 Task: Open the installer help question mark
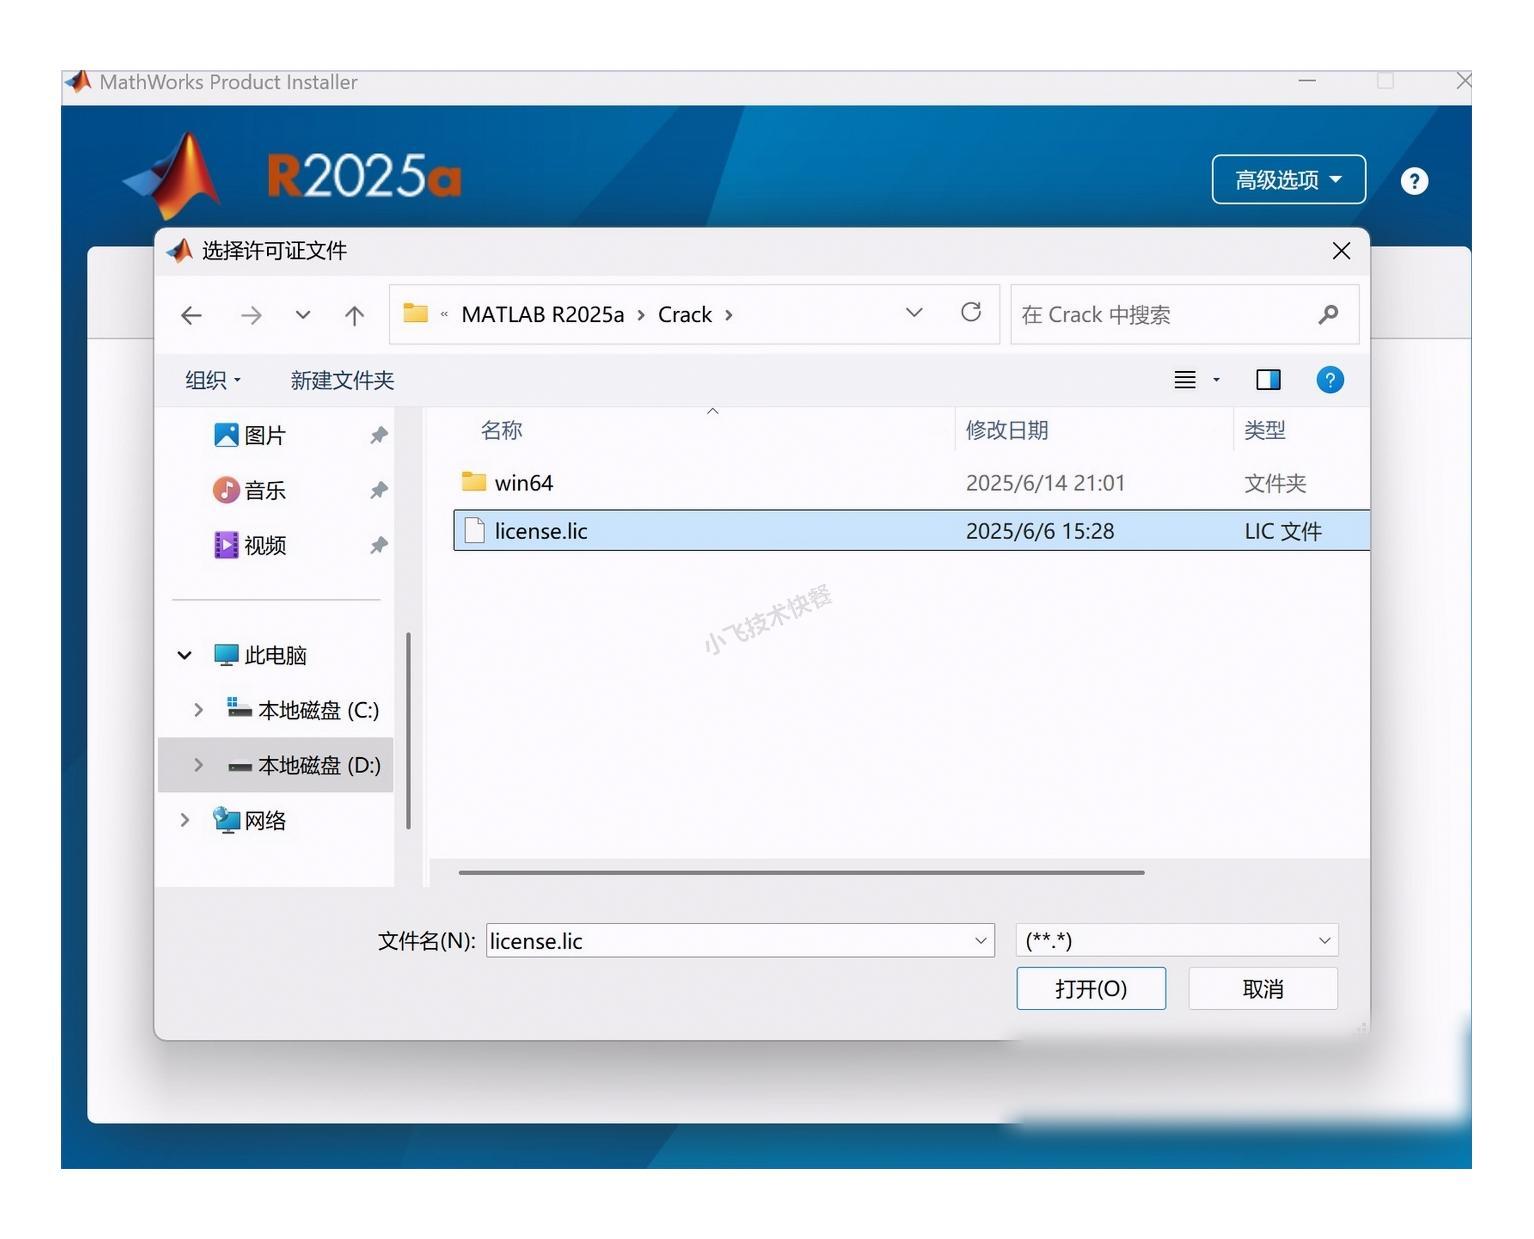click(x=1414, y=181)
